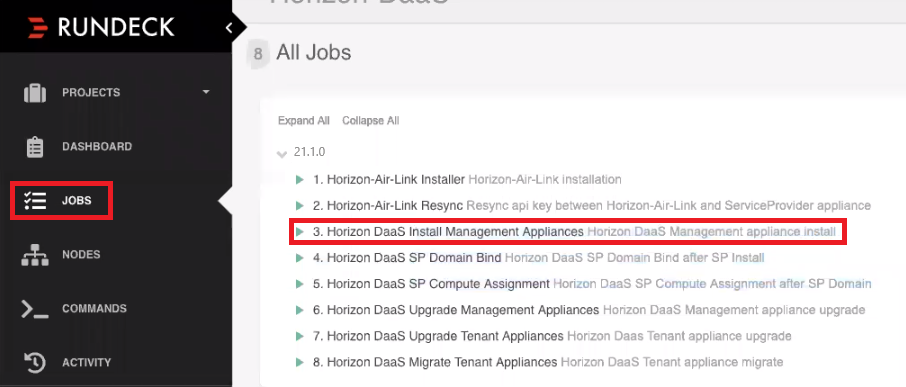This screenshot has width=906, height=387.
Task: Click the job count badge showing 8
Action: [258, 54]
